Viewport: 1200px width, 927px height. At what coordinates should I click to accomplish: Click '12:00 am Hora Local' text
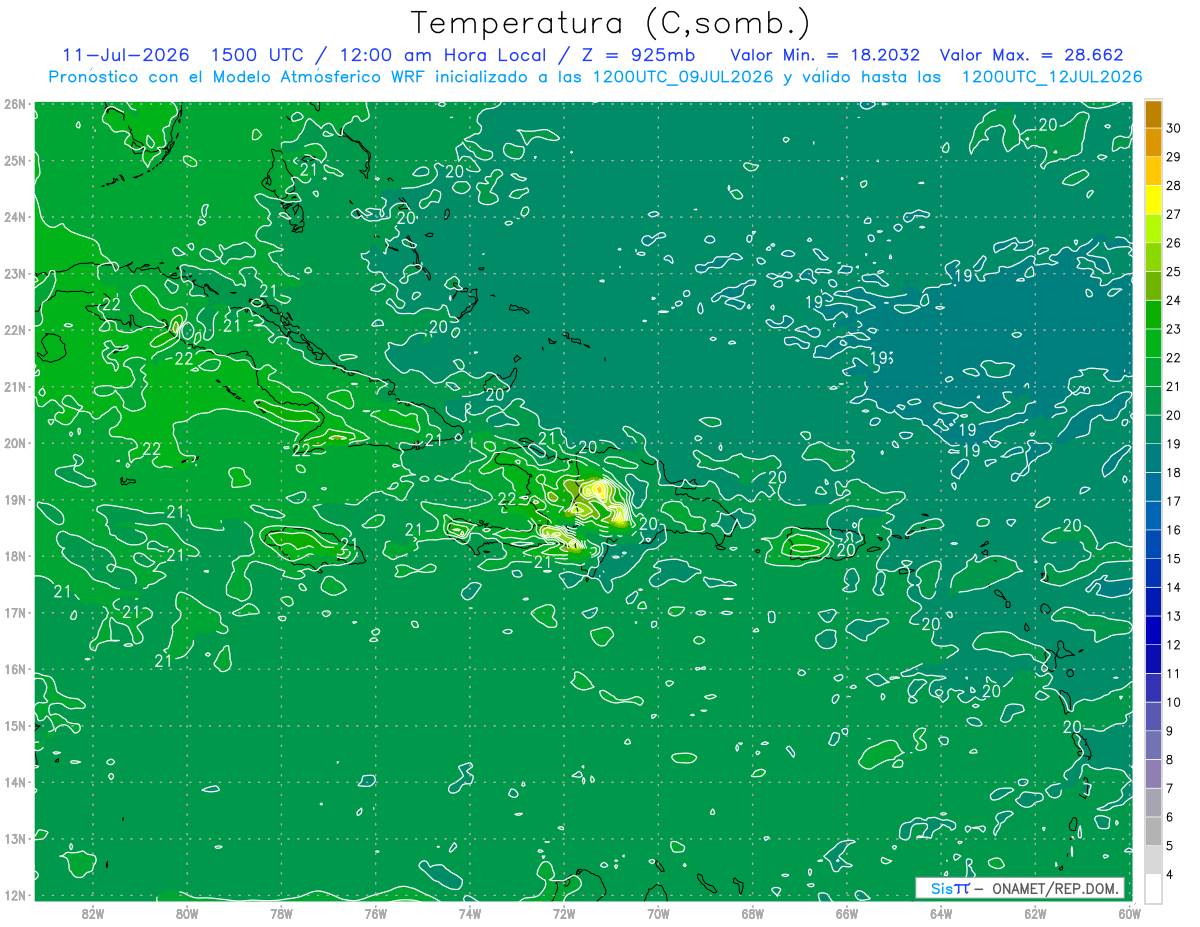coord(444,55)
